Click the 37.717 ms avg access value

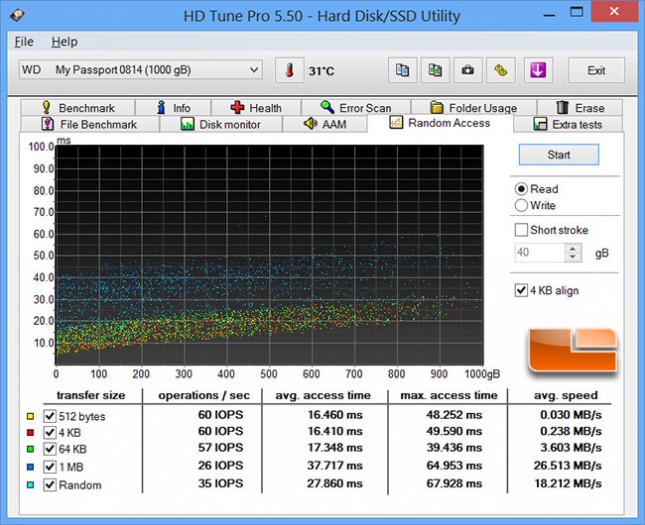coord(335,465)
